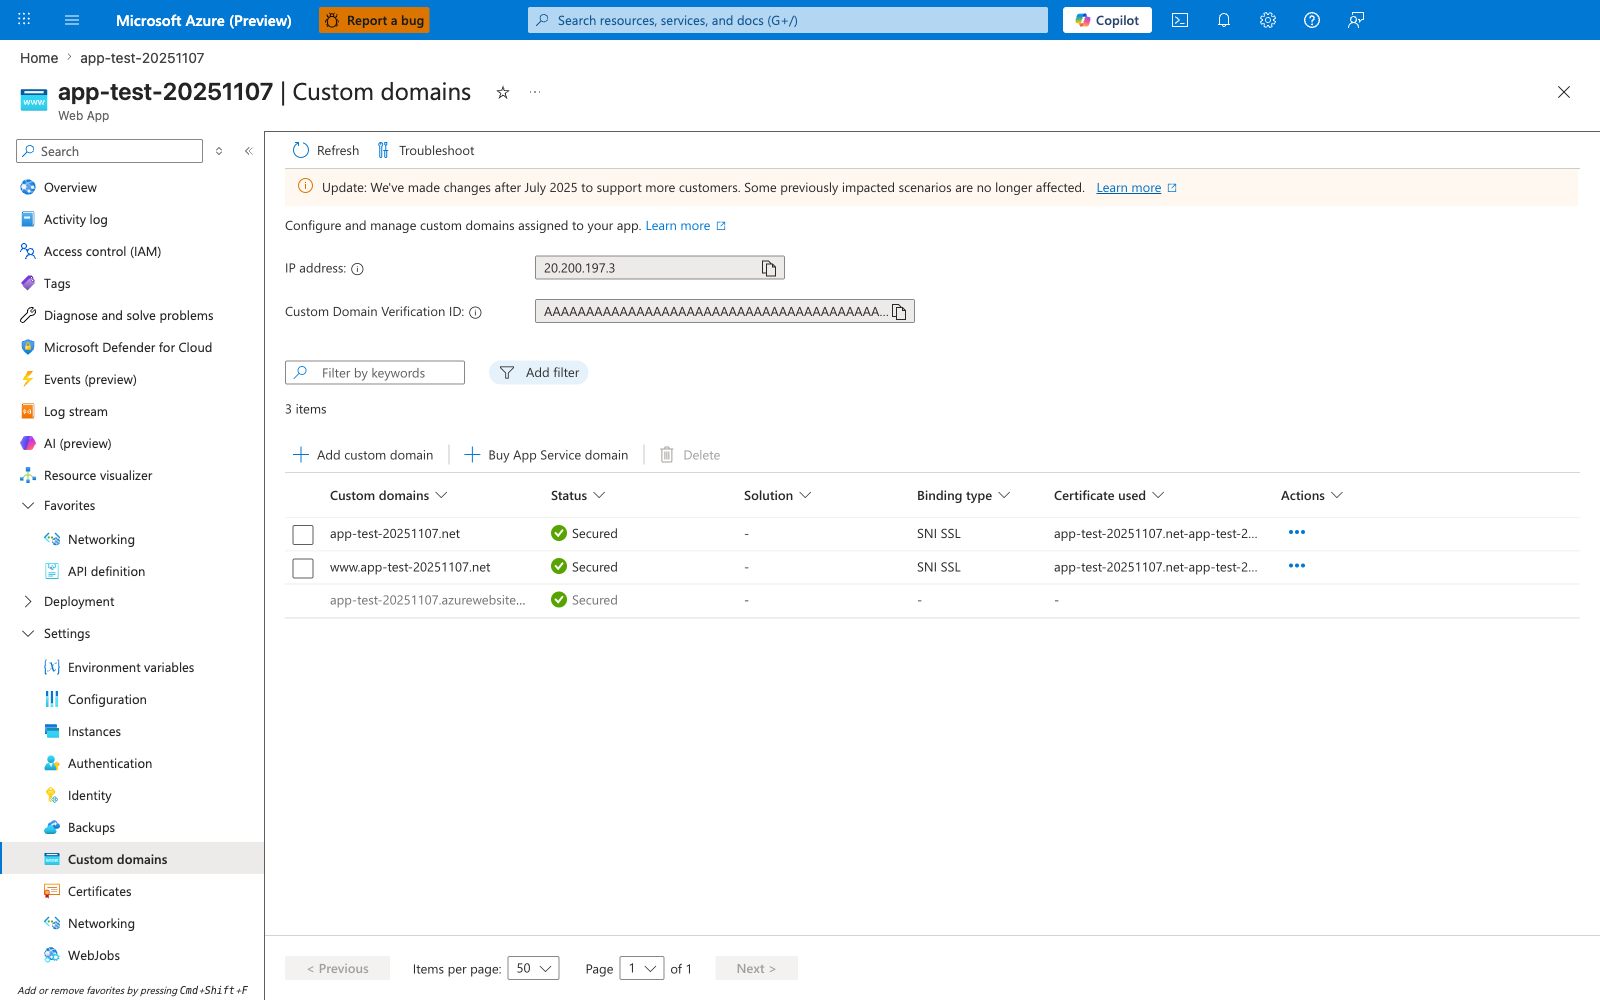
Task: Open the Copilot button
Action: click(x=1107, y=20)
